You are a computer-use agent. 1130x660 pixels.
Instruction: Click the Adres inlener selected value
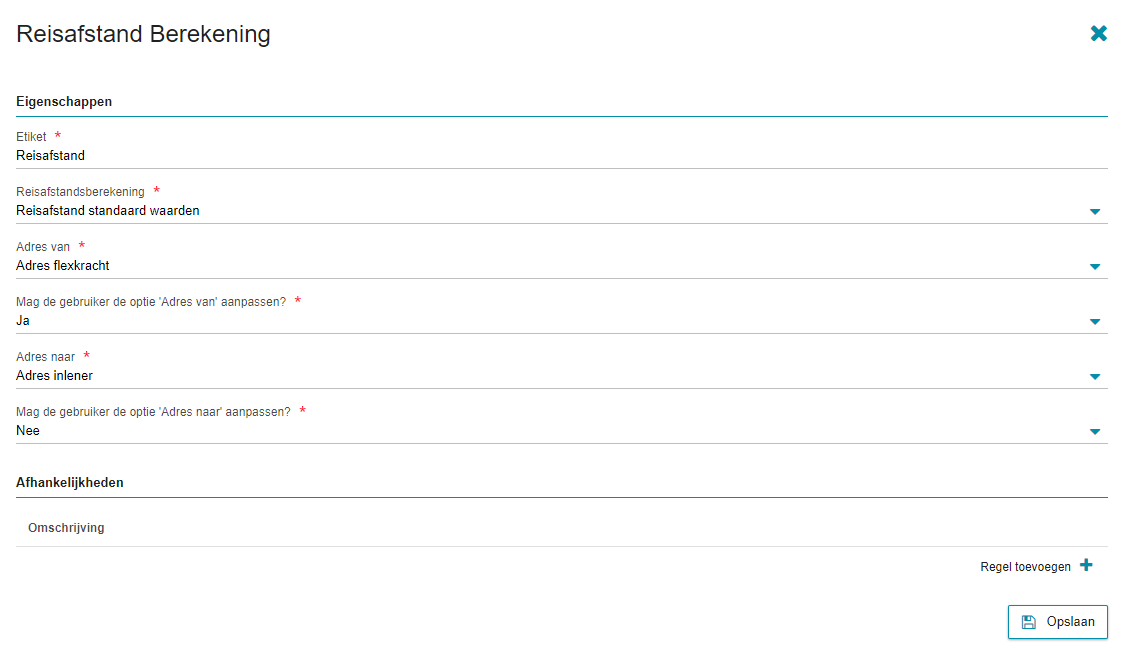coord(54,375)
